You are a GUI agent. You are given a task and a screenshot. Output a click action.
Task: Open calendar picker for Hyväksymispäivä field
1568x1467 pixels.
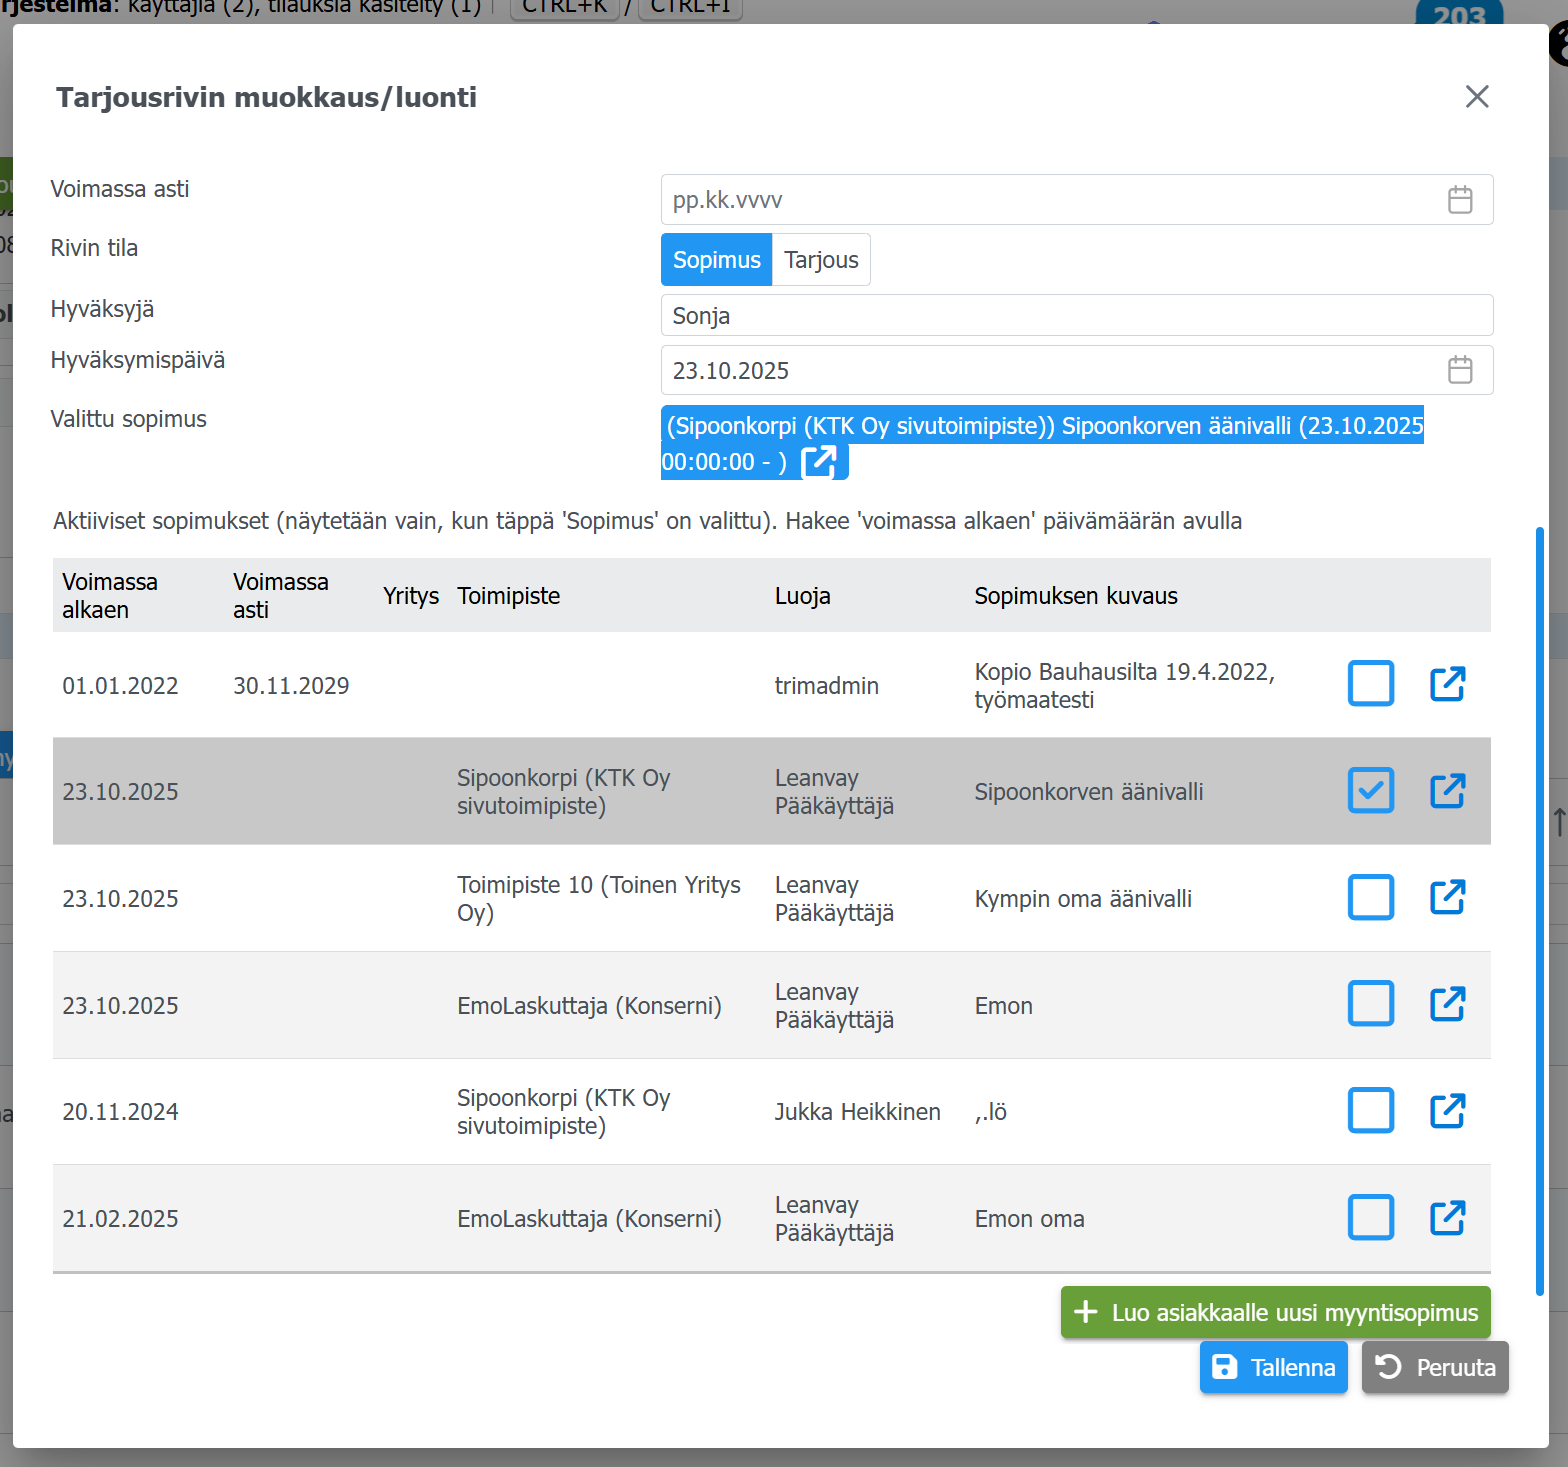click(x=1459, y=370)
